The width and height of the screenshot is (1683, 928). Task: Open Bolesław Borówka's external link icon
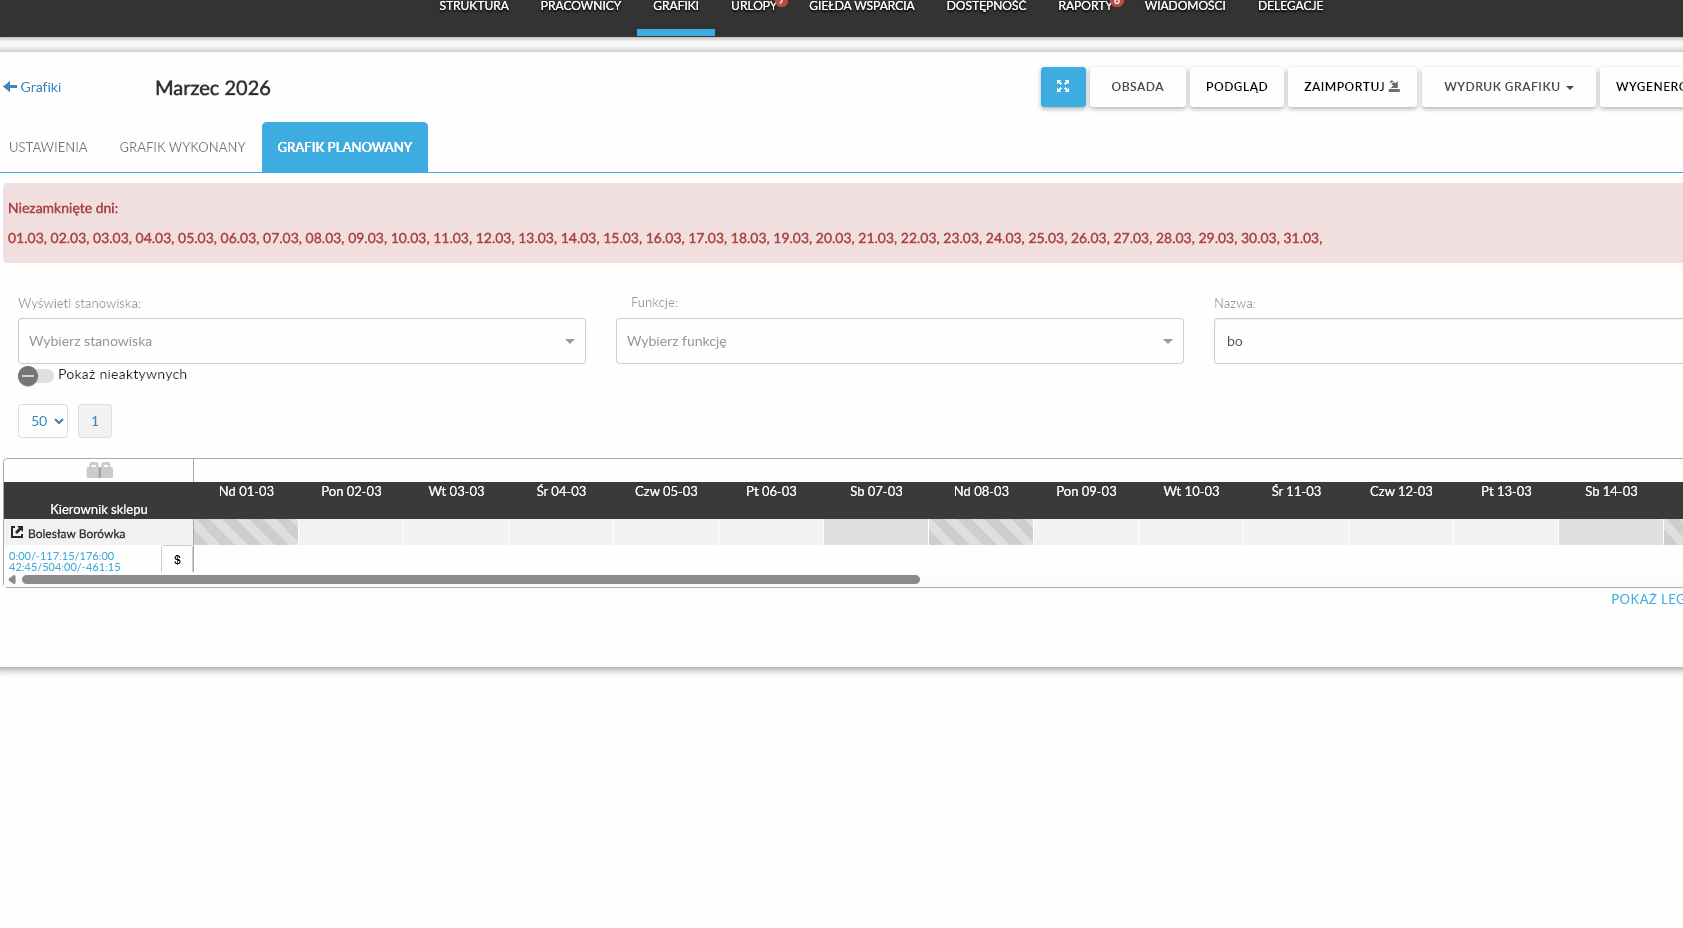coord(17,533)
